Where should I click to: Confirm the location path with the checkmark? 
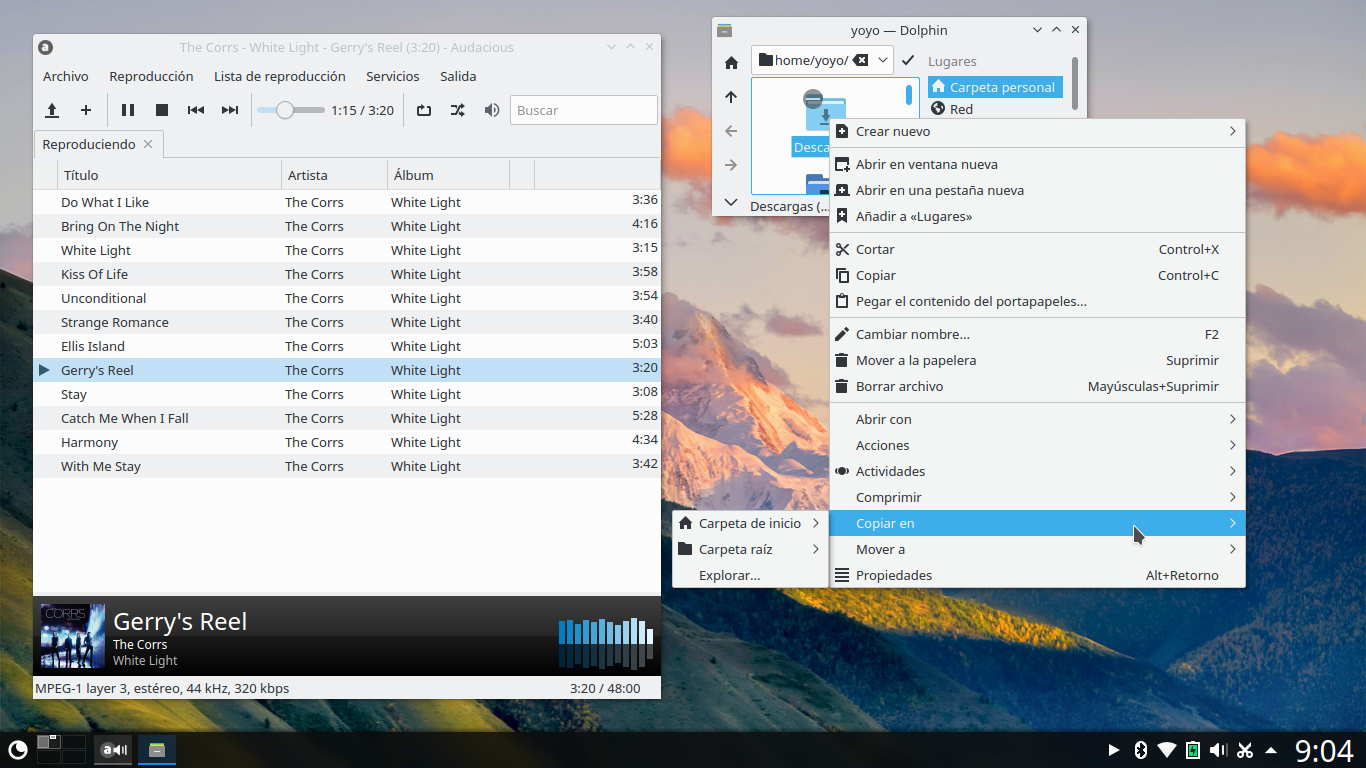pyautogui.click(x=908, y=61)
